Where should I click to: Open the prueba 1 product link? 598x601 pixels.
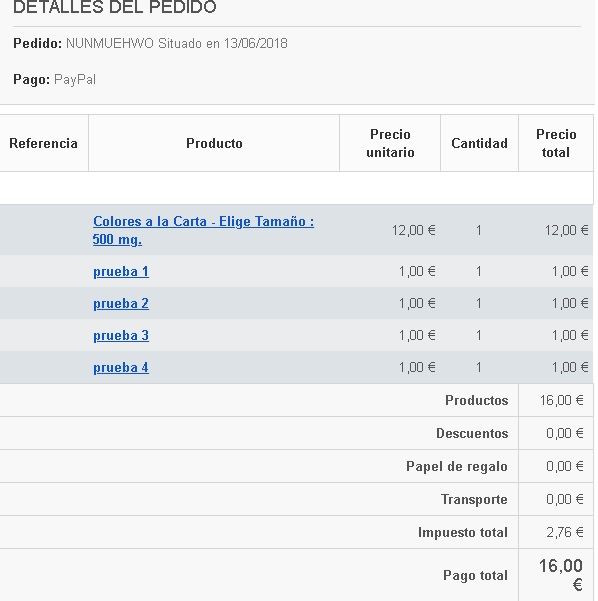coord(121,272)
